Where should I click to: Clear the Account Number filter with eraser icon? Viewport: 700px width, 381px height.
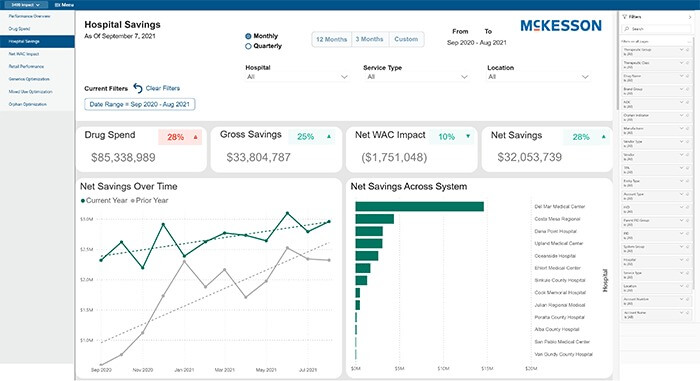pyautogui.click(x=688, y=299)
